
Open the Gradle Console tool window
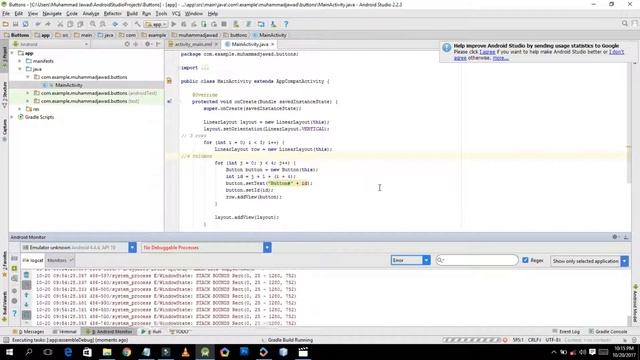click(608, 331)
